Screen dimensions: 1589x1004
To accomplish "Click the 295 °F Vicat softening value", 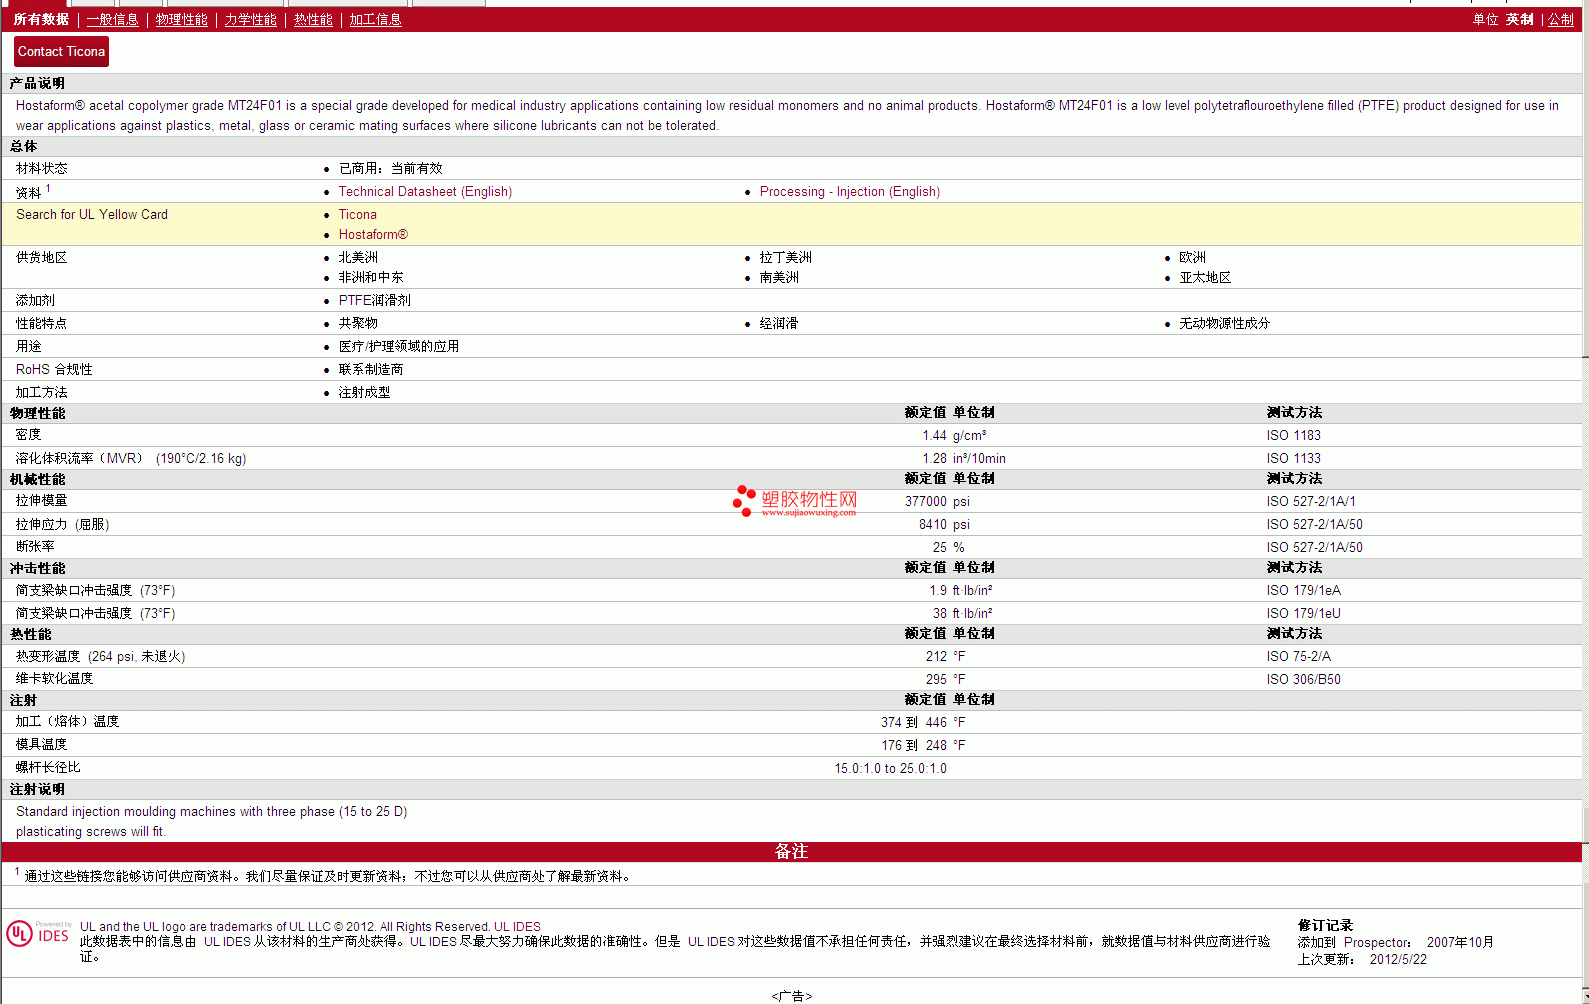I will [945, 680].
